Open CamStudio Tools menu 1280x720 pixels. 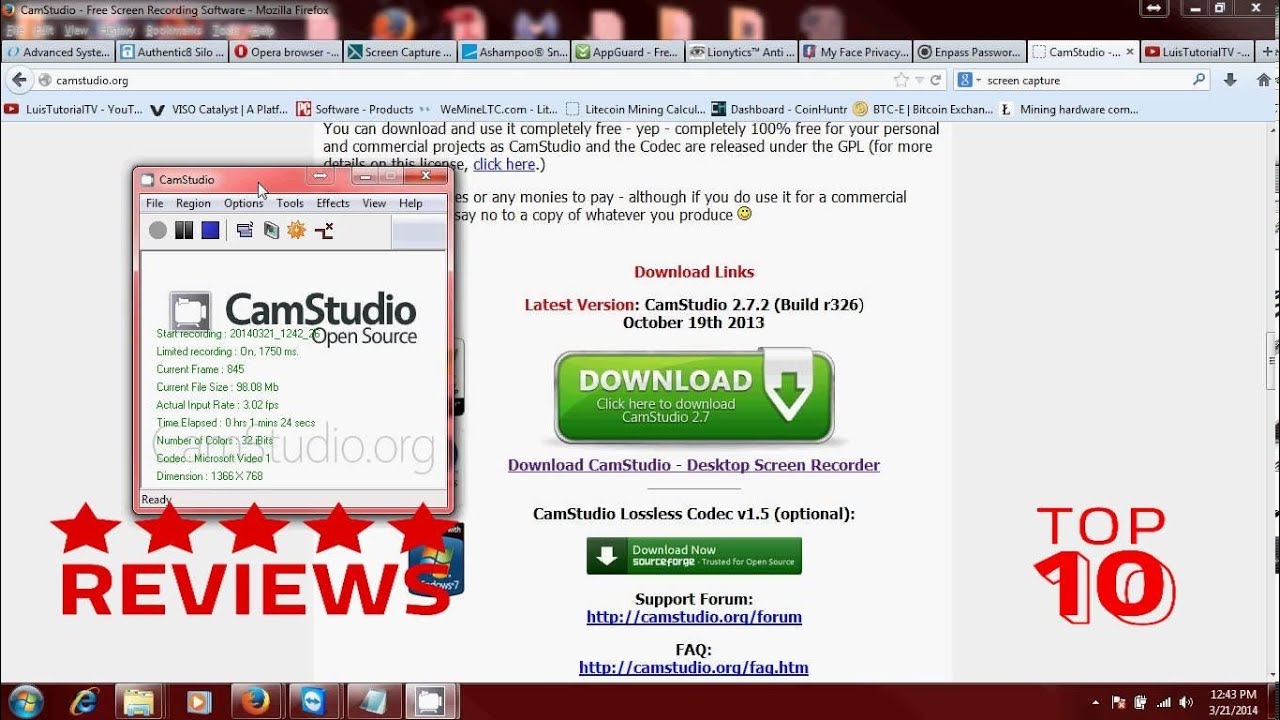pos(290,203)
